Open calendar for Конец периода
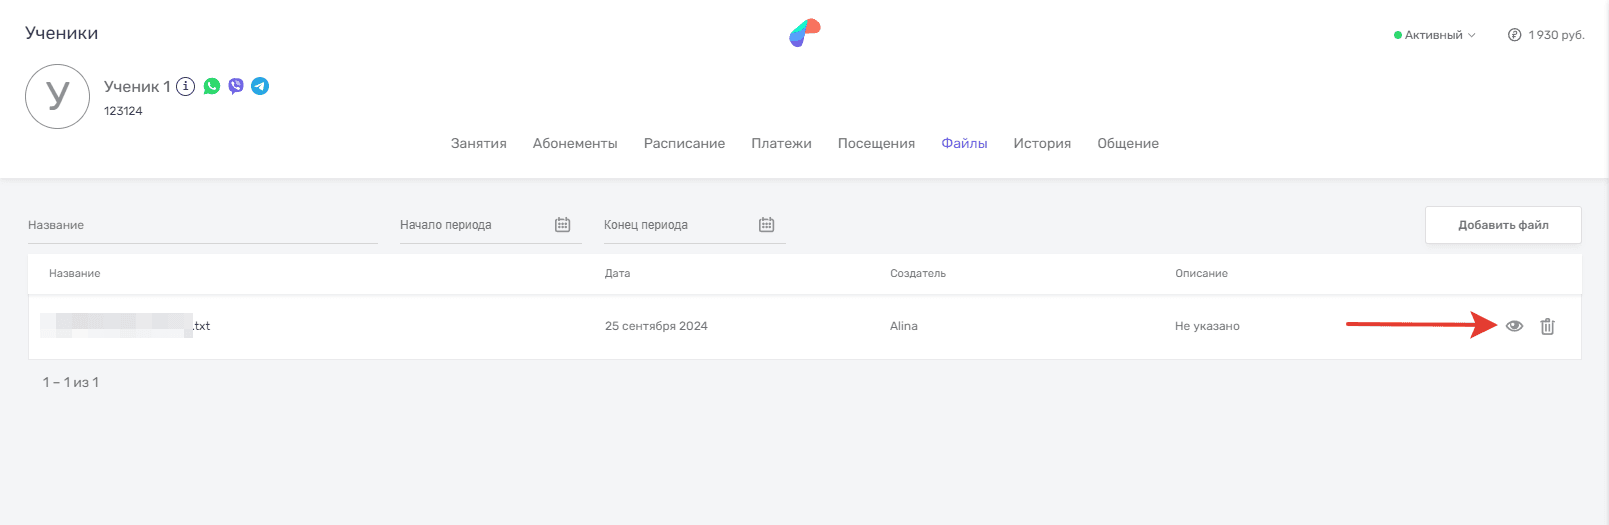Viewport: 1609px width, 525px height. (x=767, y=225)
